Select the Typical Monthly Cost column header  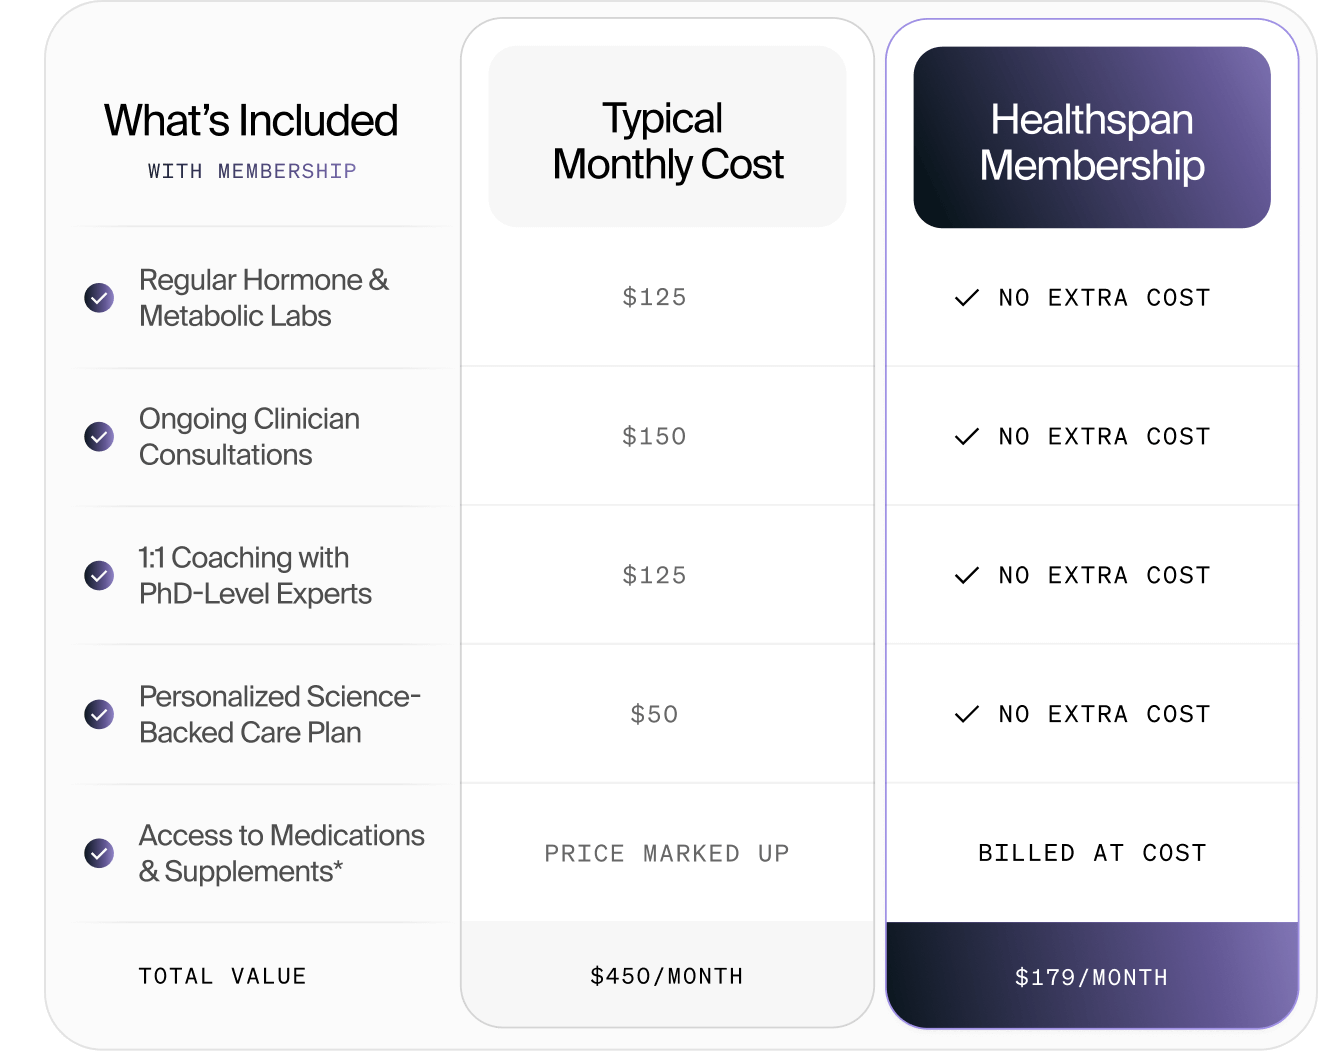(x=667, y=138)
